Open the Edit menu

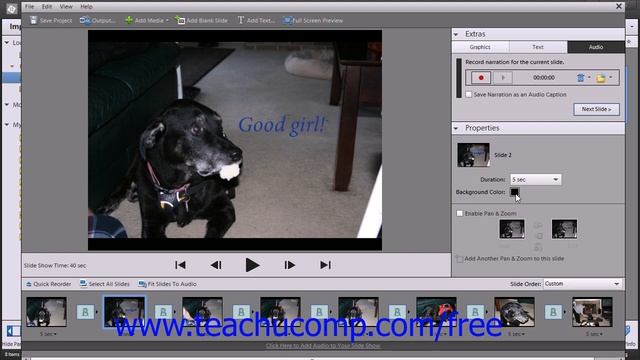47,7
